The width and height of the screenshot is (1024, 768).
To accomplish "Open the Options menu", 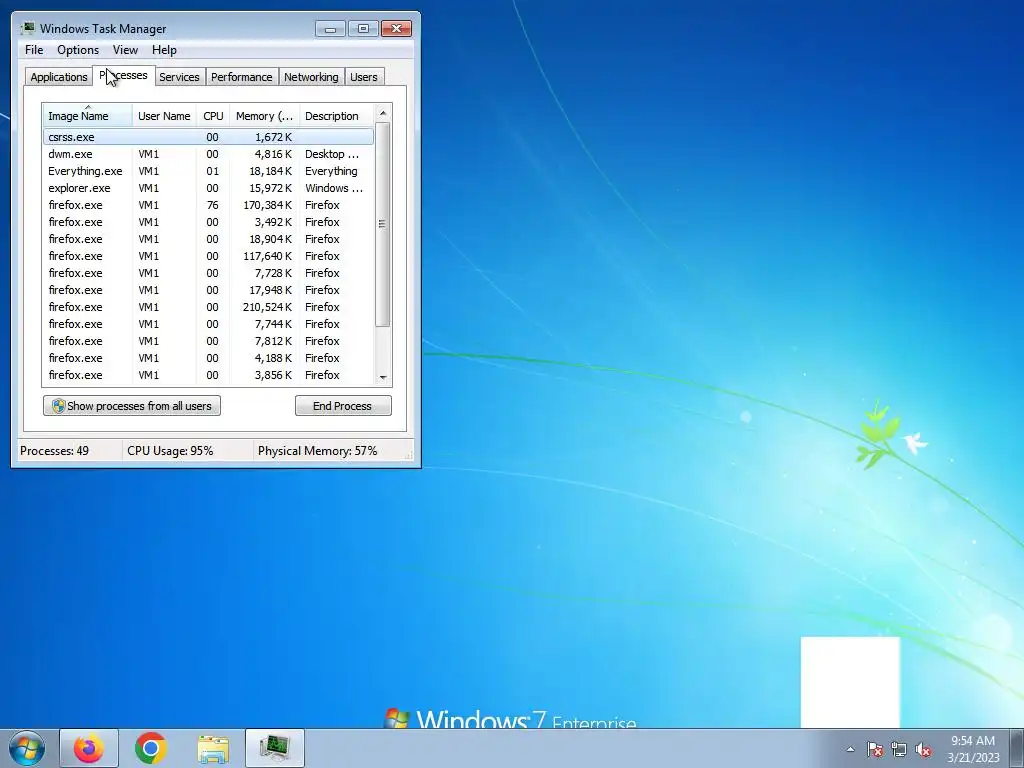I will [78, 50].
